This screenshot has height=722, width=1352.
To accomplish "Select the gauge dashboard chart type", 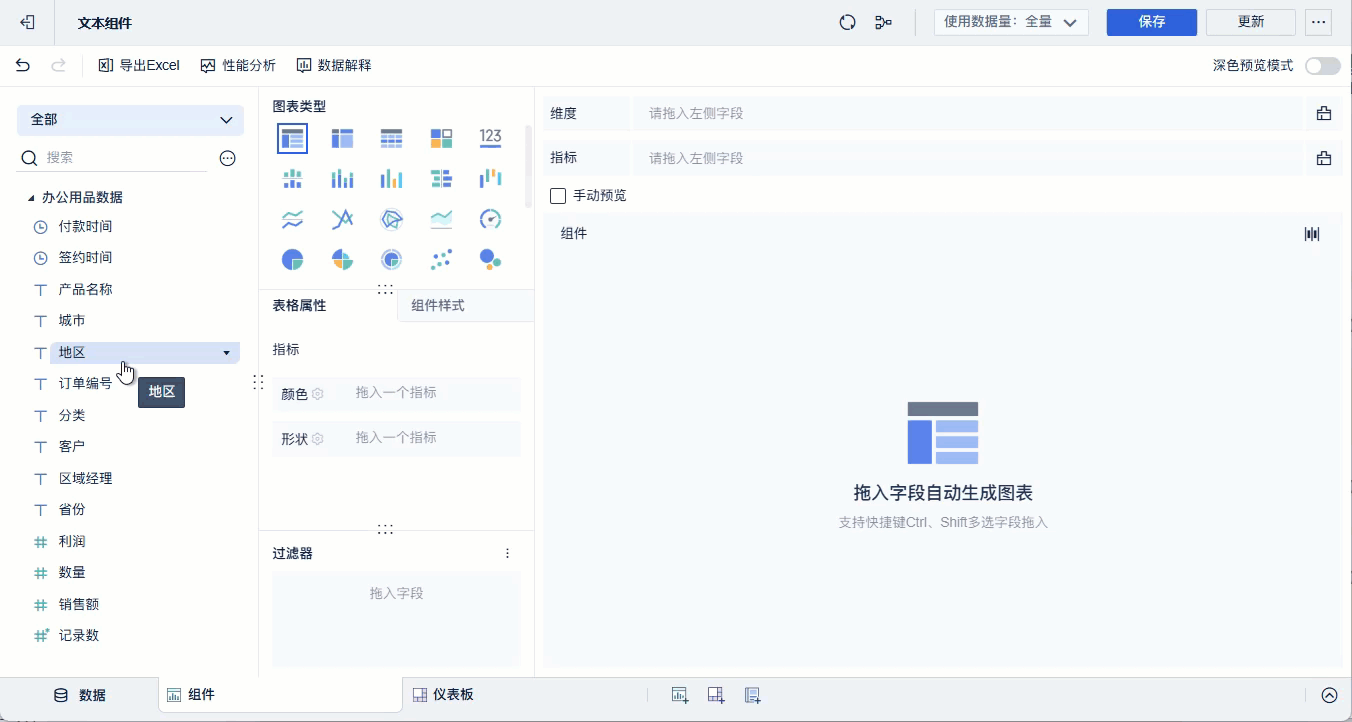I will 490,219.
